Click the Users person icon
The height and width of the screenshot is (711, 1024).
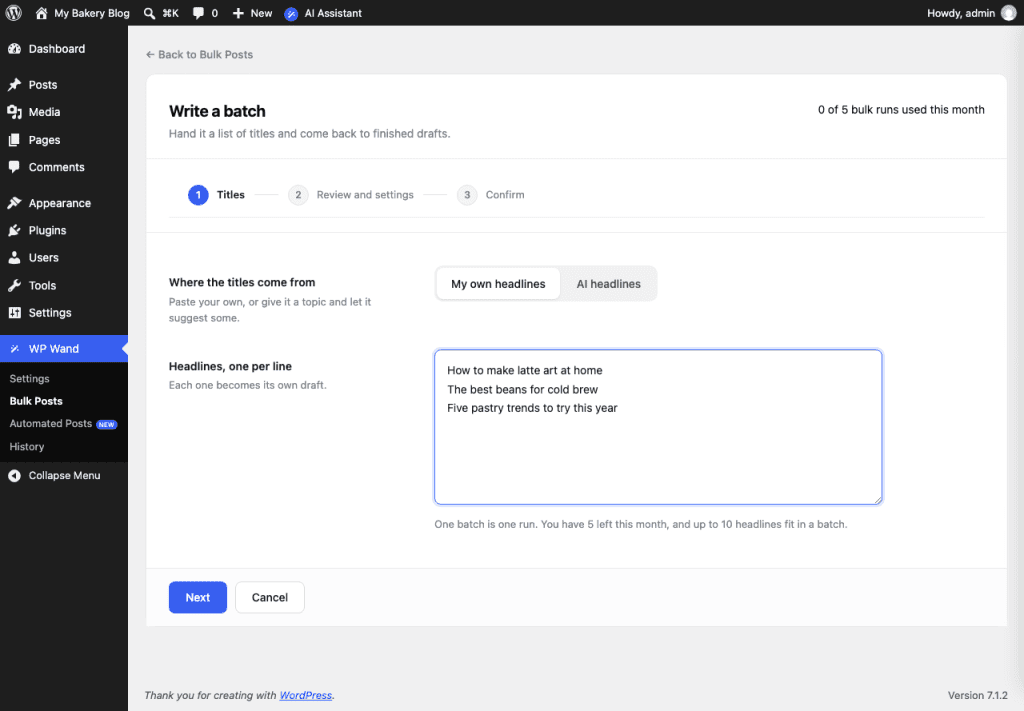(14, 258)
